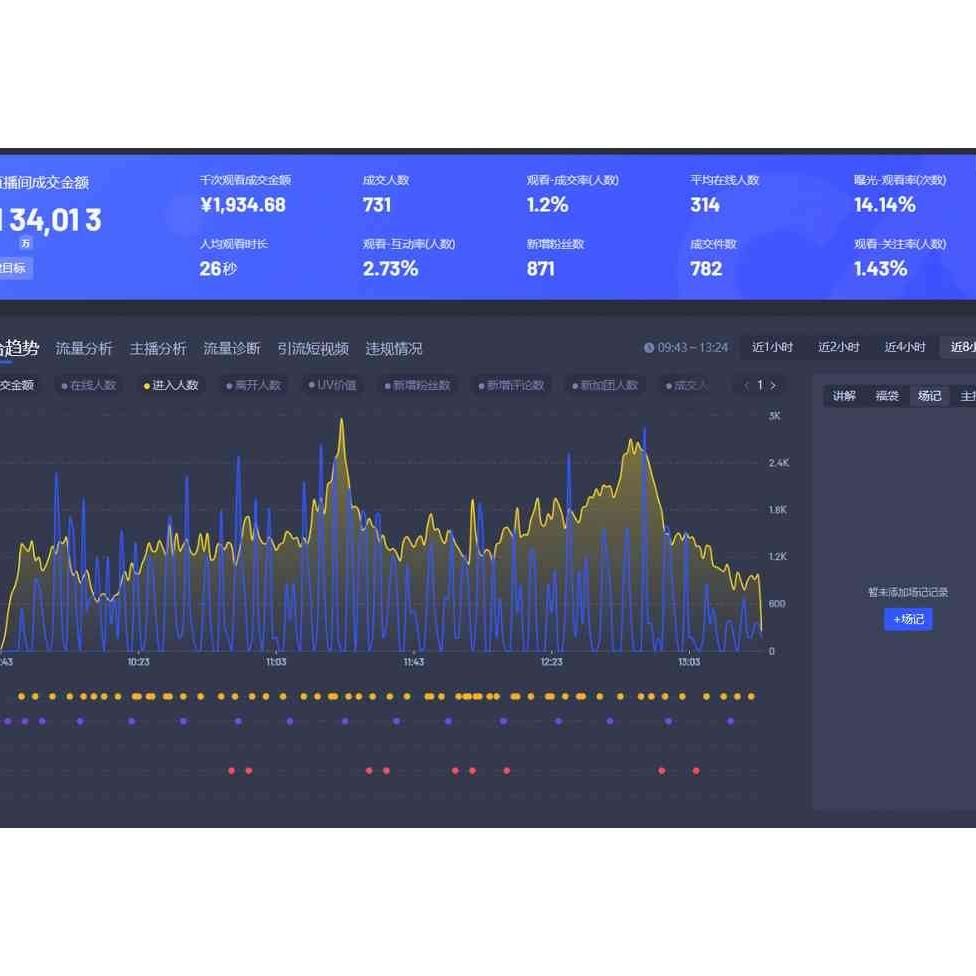The width and height of the screenshot is (976, 976).
Task: Toggle the 新增评论数 legend item
Action: coord(511,385)
